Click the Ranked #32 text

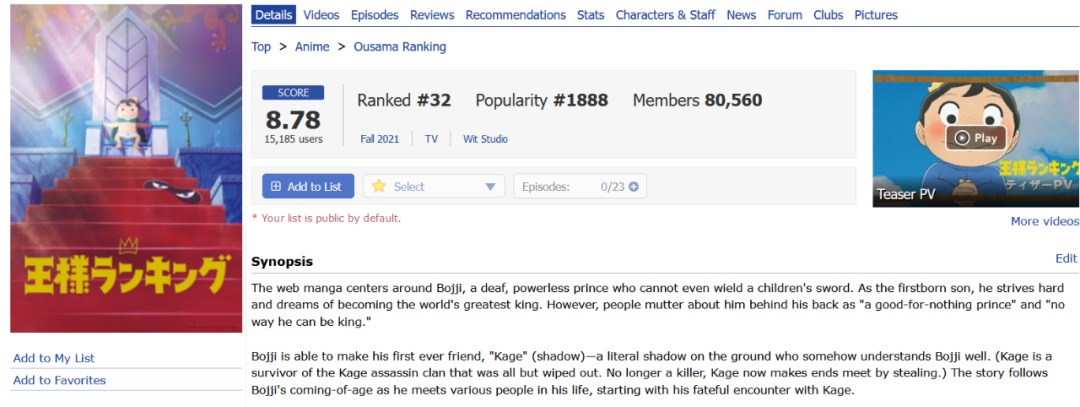404,101
